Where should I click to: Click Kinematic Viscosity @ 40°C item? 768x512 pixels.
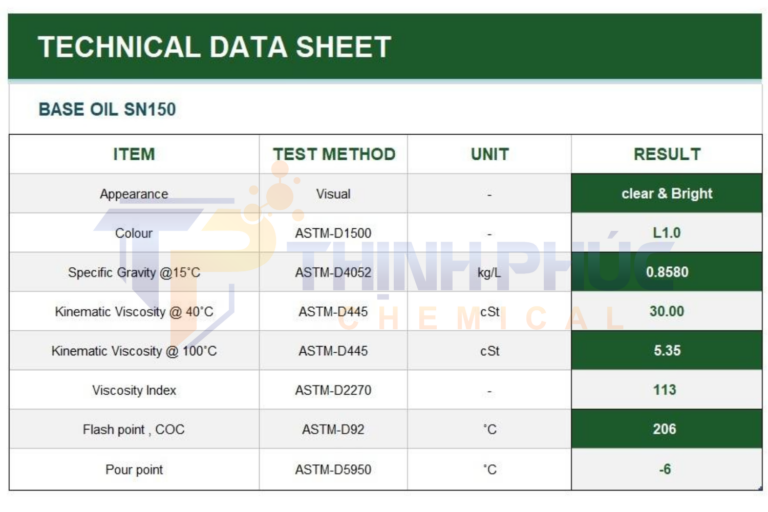[x=134, y=311]
